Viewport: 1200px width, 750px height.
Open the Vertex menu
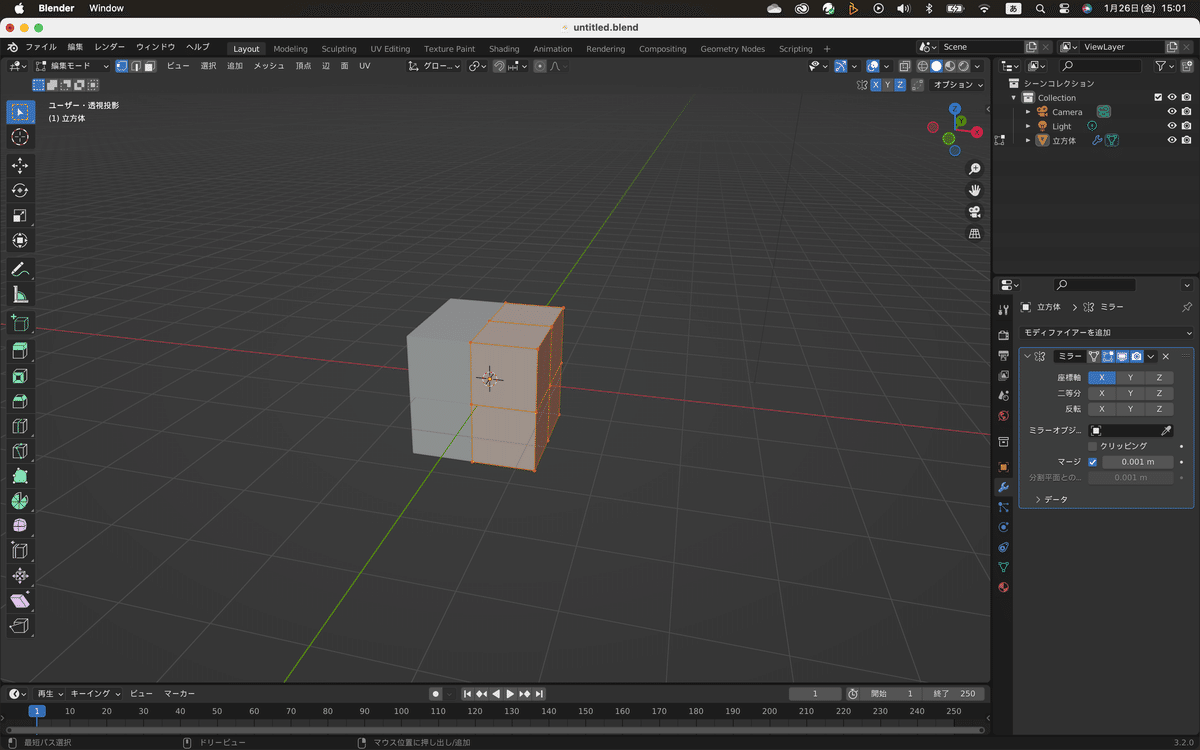click(x=303, y=66)
